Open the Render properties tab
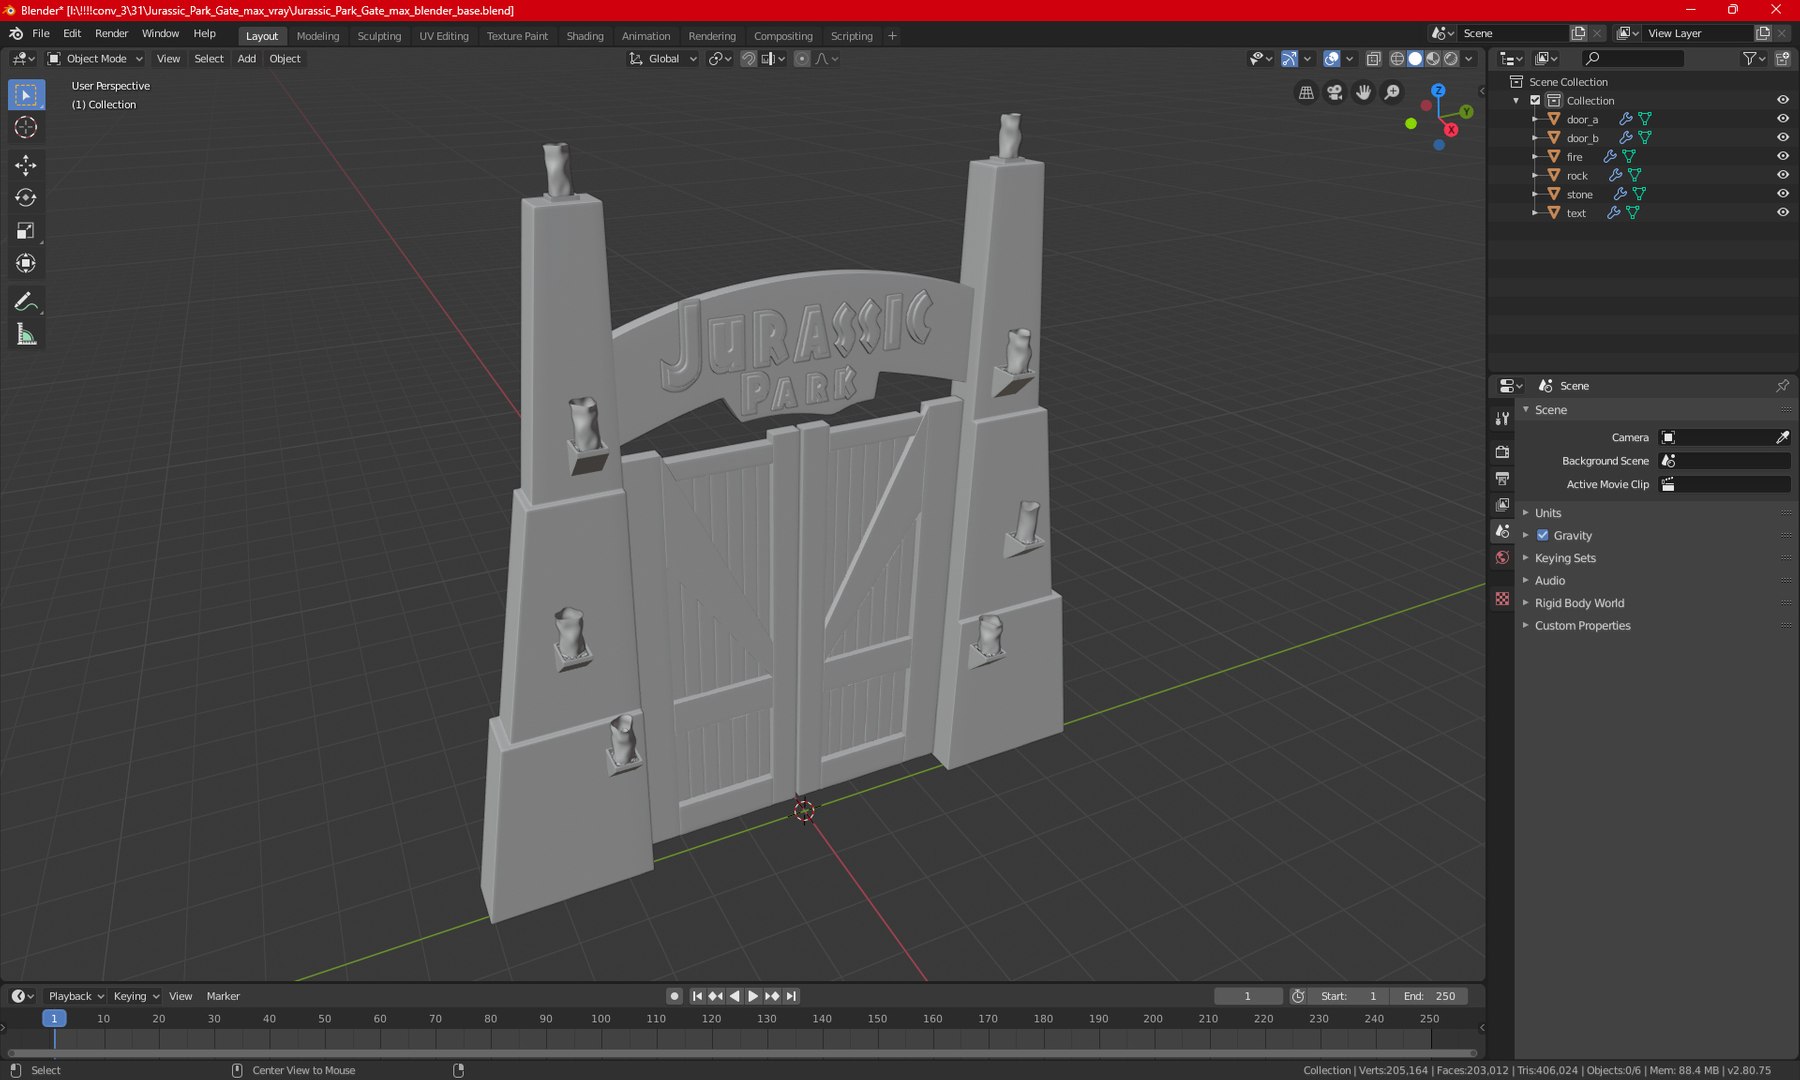The width and height of the screenshot is (1800, 1080). (x=1502, y=452)
